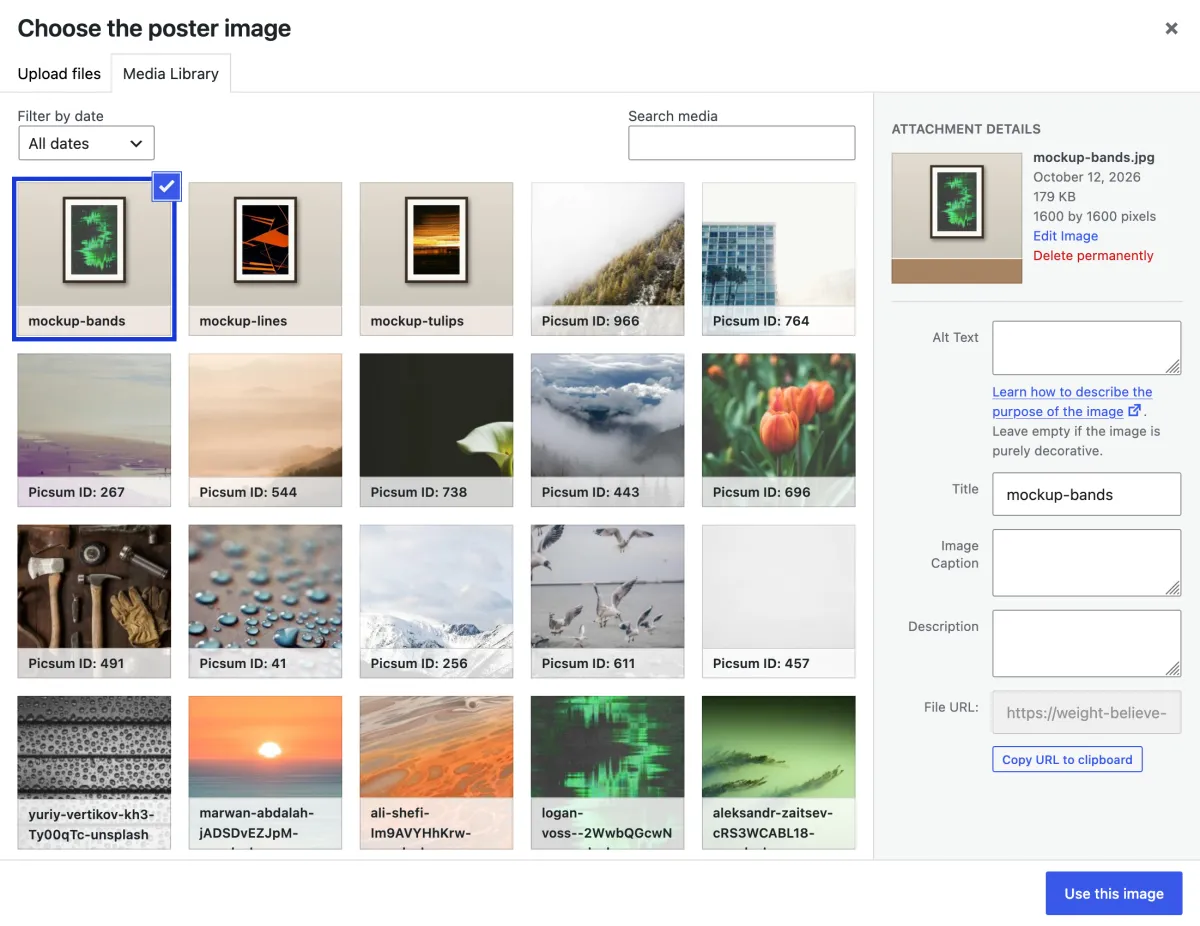Choose the ali-shefi image thumbnail
Image resolution: width=1200 pixels, height=926 pixels.
click(436, 772)
